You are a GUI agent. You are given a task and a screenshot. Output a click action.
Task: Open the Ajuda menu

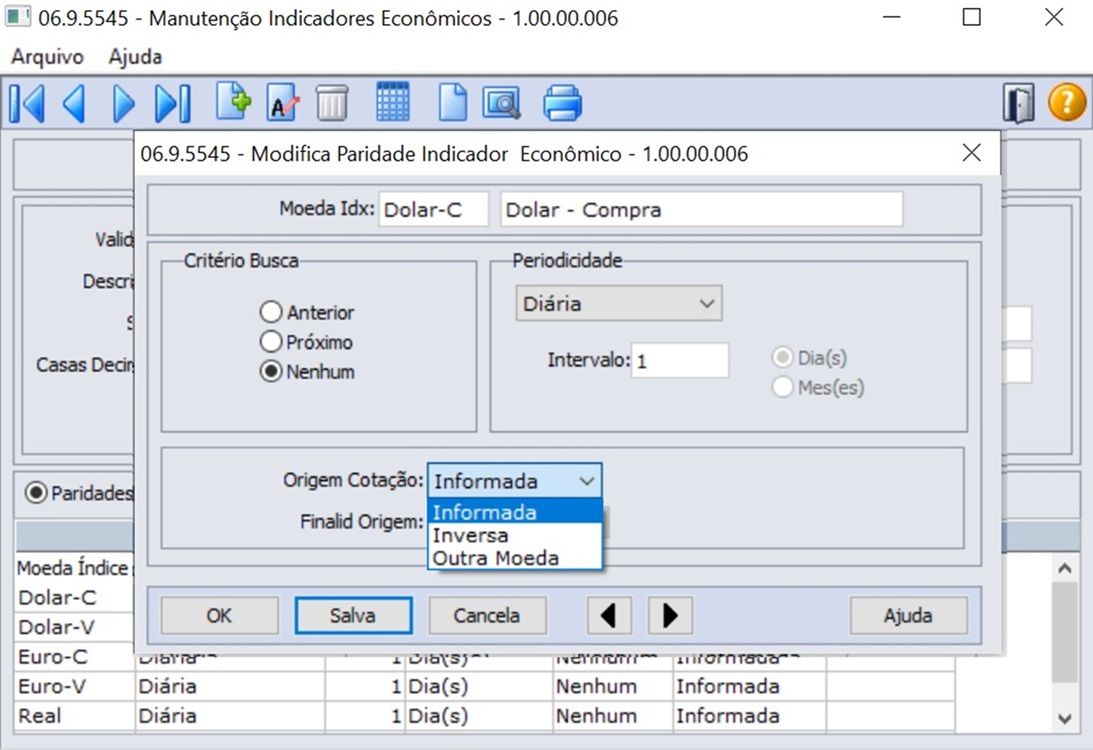pos(135,56)
